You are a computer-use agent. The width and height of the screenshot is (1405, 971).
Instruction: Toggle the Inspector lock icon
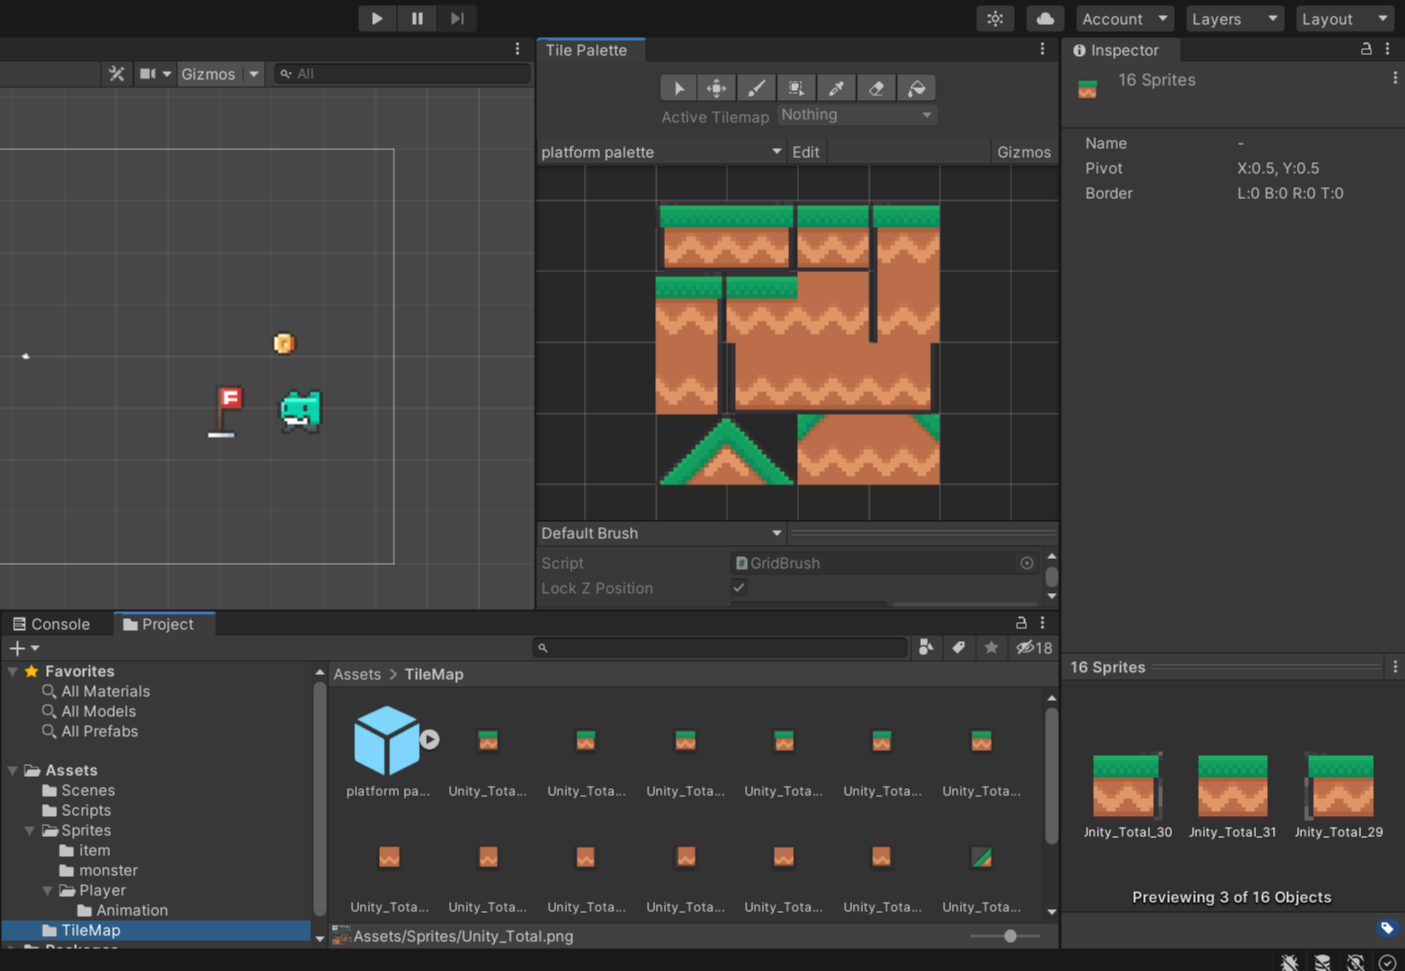[x=1366, y=49]
